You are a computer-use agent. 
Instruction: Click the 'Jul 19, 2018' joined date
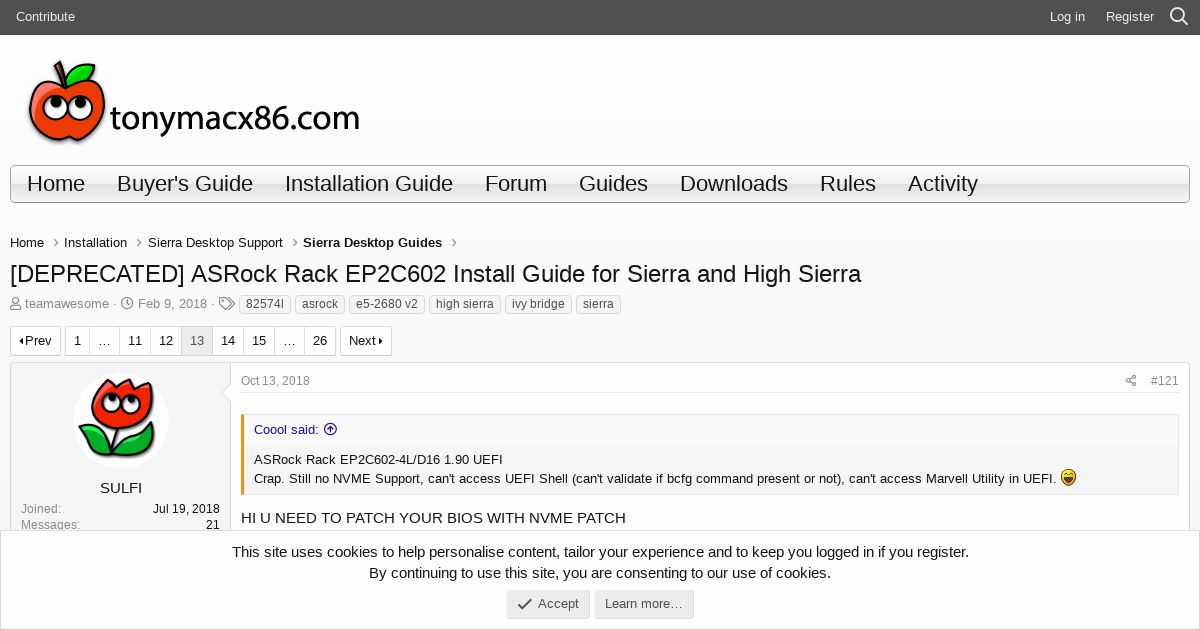pos(186,509)
